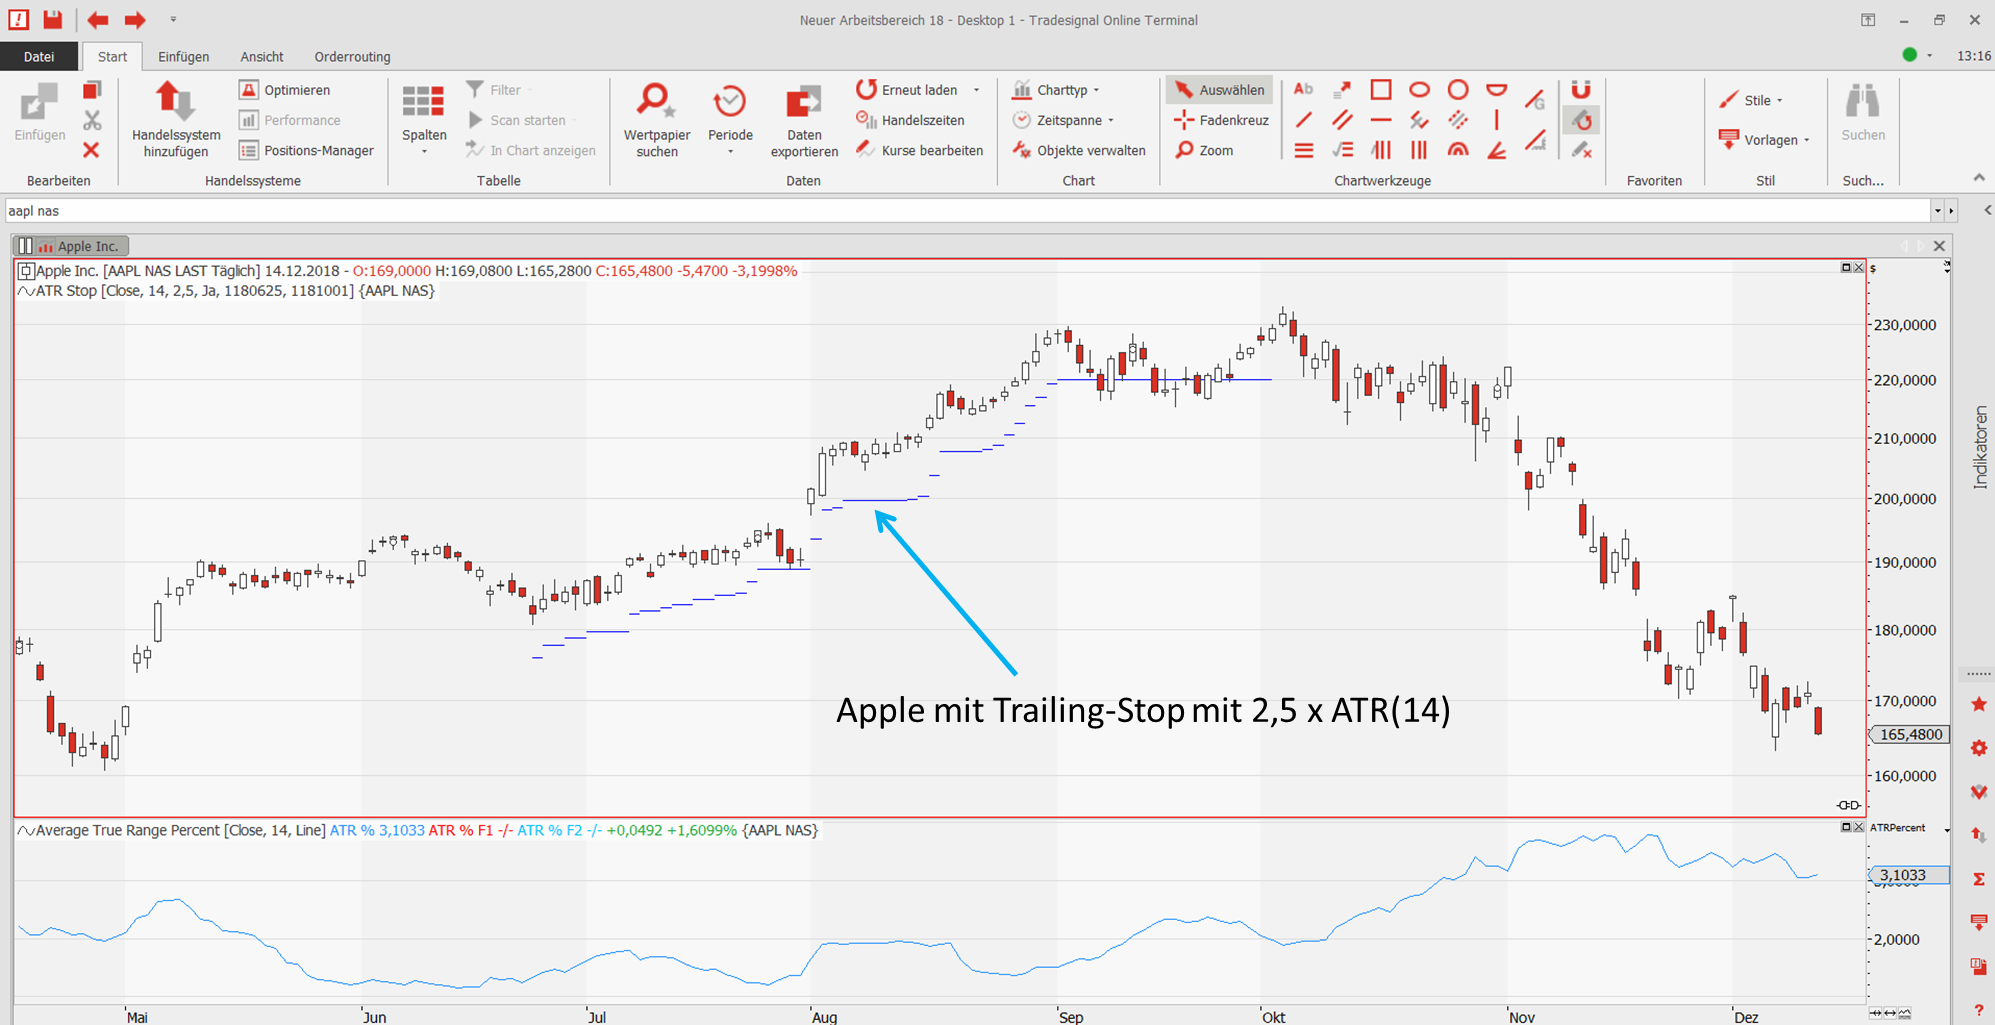
Task: Click the red star favorites sidebar icon
Action: point(1978,705)
